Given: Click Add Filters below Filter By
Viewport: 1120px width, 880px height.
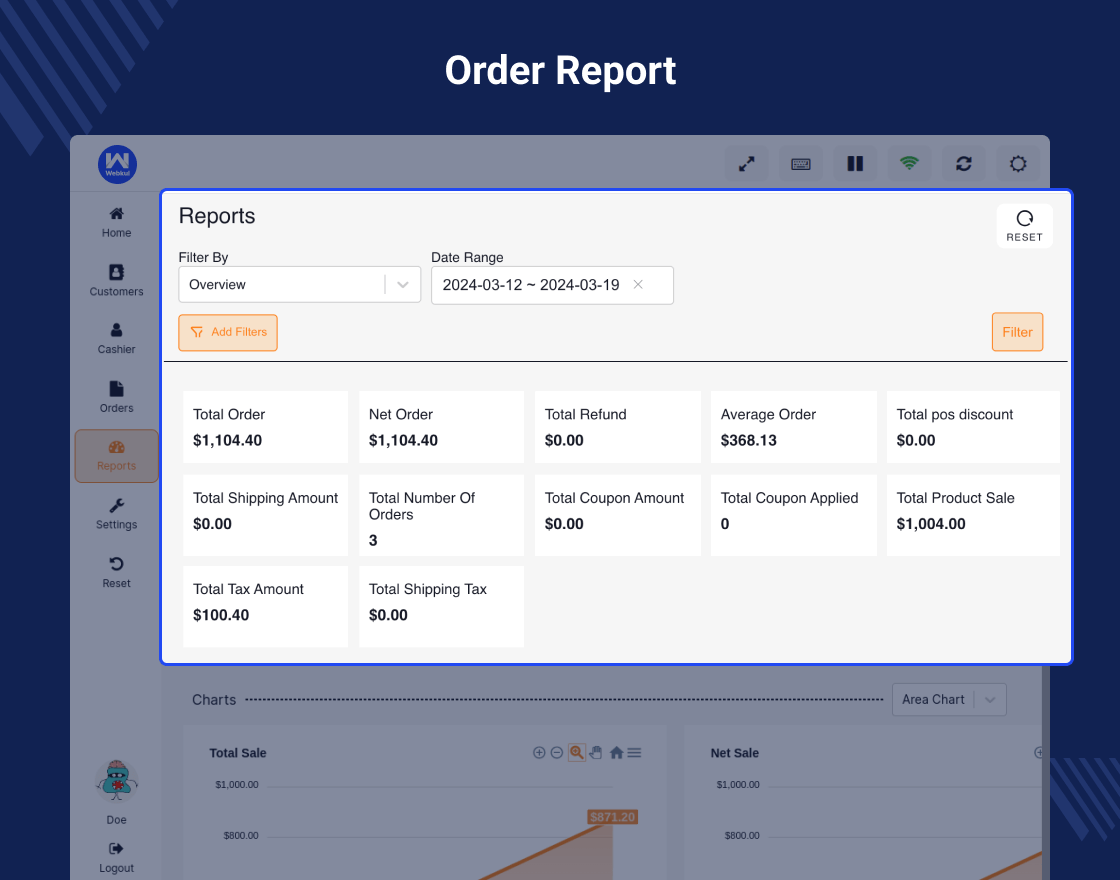Looking at the screenshot, I should (x=228, y=331).
